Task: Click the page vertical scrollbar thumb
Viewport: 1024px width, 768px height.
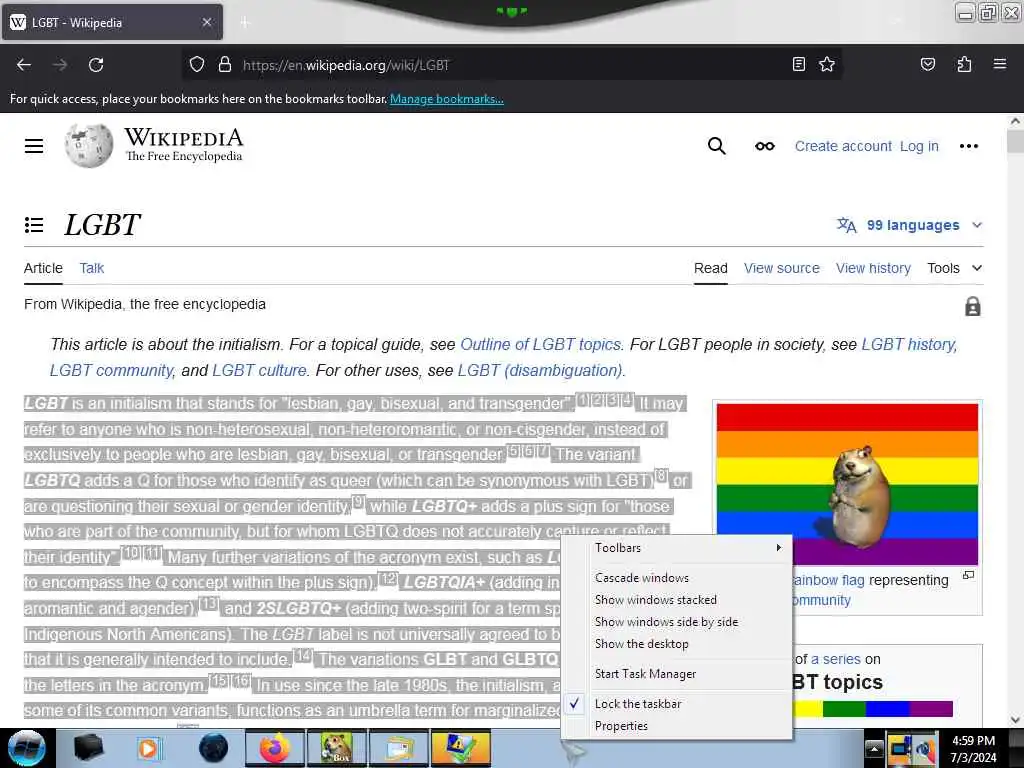Action: pos(1015,141)
